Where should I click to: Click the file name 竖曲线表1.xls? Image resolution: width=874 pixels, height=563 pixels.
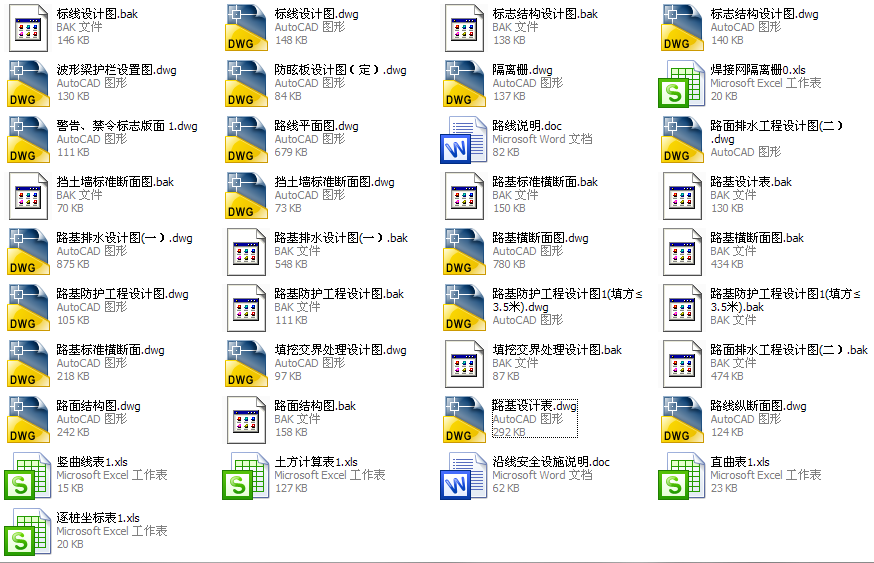(x=92, y=462)
